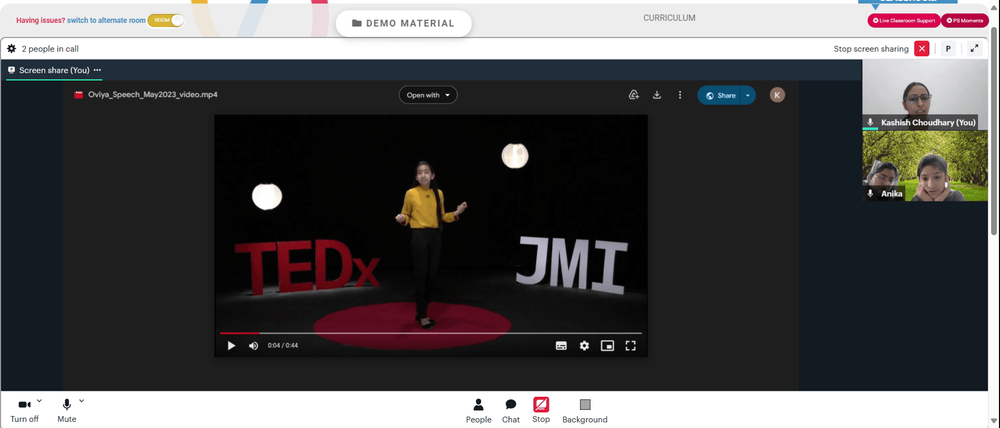Select the Screen share (You) tab
1000x428 pixels.
[x=54, y=70]
